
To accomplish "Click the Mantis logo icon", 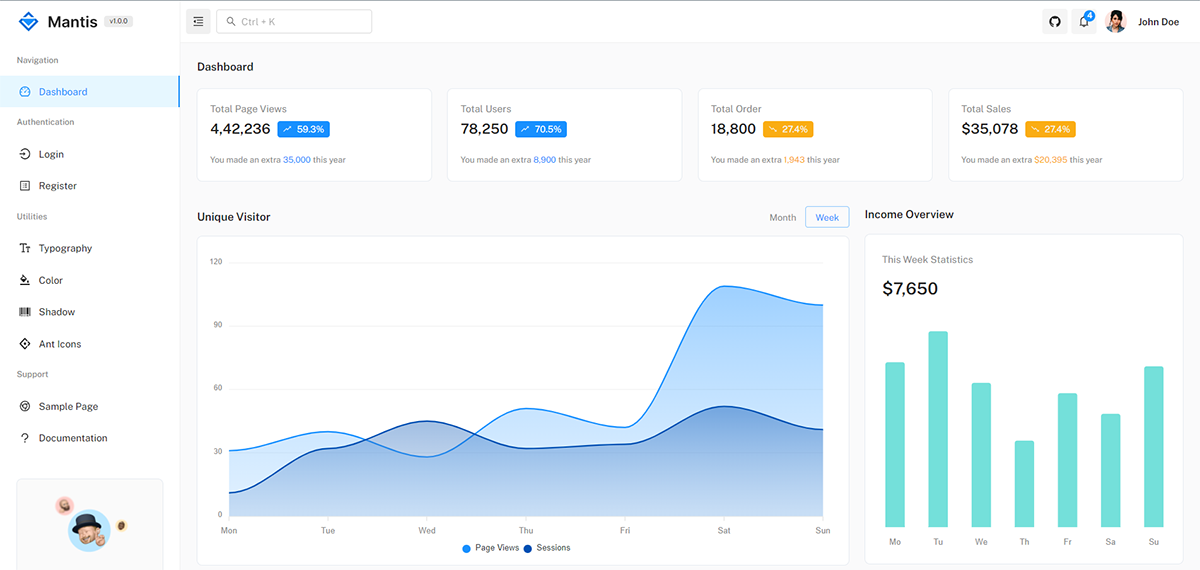I will pyautogui.click(x=28, y=21).
